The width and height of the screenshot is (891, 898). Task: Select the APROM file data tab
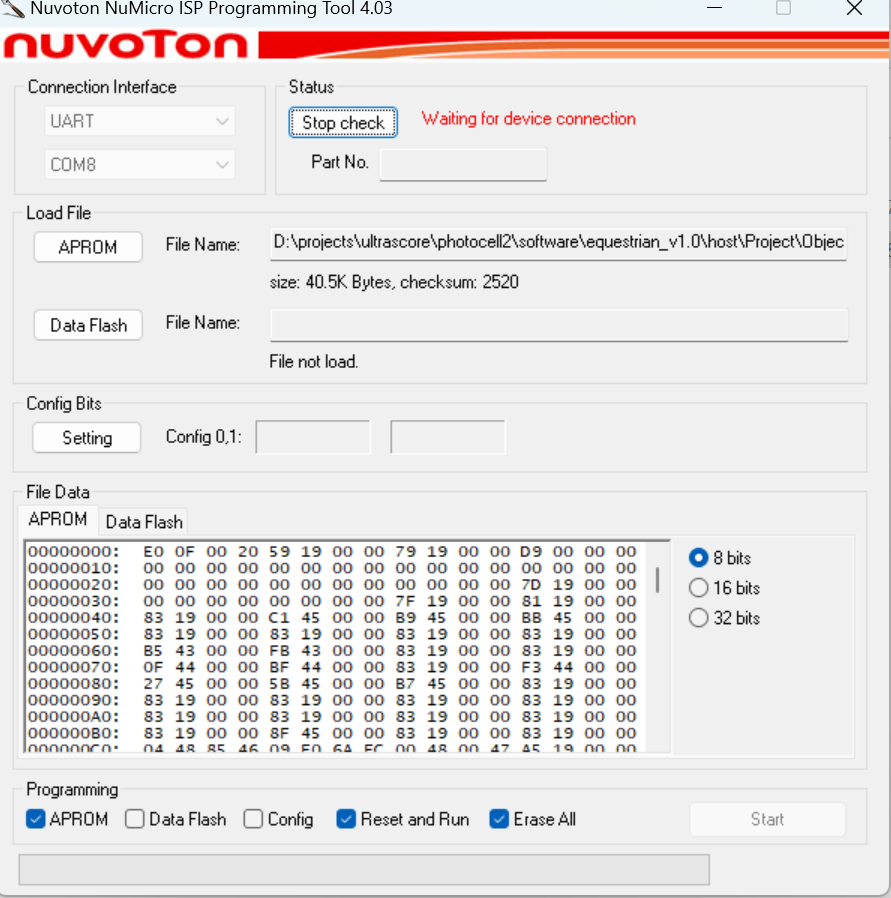tap(56, 519)
